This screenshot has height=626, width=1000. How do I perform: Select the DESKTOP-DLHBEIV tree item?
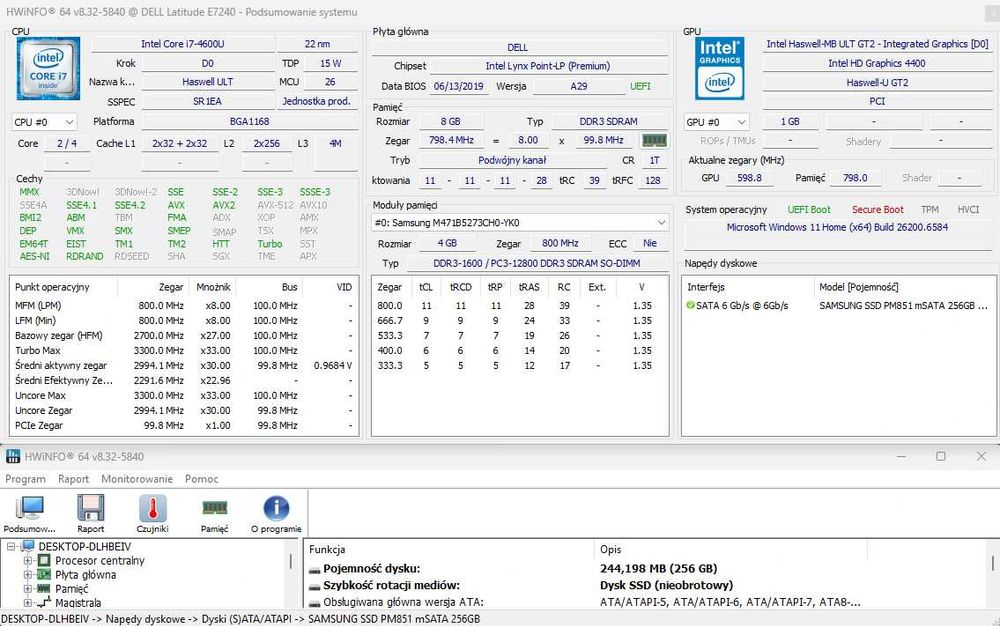coord(85,546)
